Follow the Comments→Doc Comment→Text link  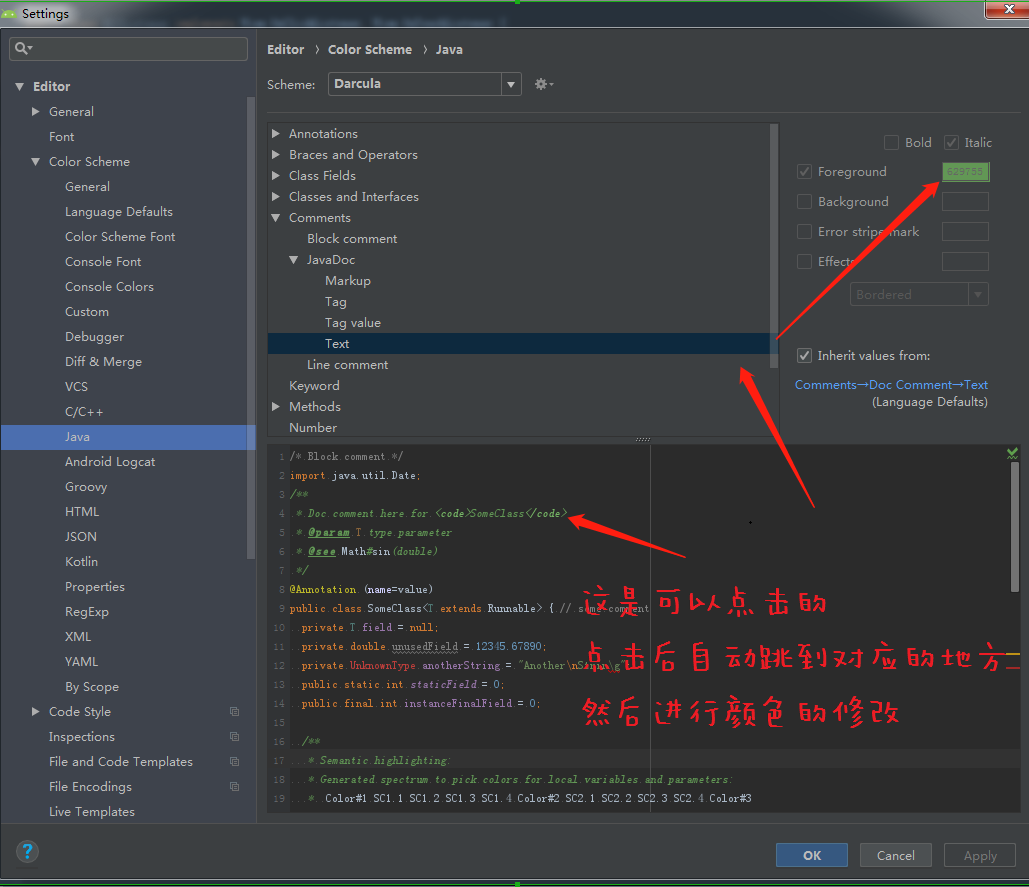(891, 385)
